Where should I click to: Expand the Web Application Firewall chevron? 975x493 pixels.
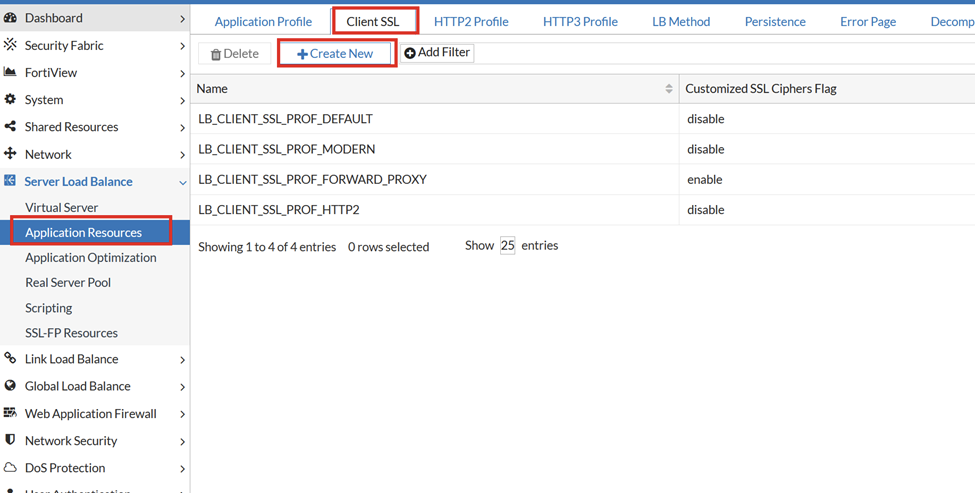[182, 415]
